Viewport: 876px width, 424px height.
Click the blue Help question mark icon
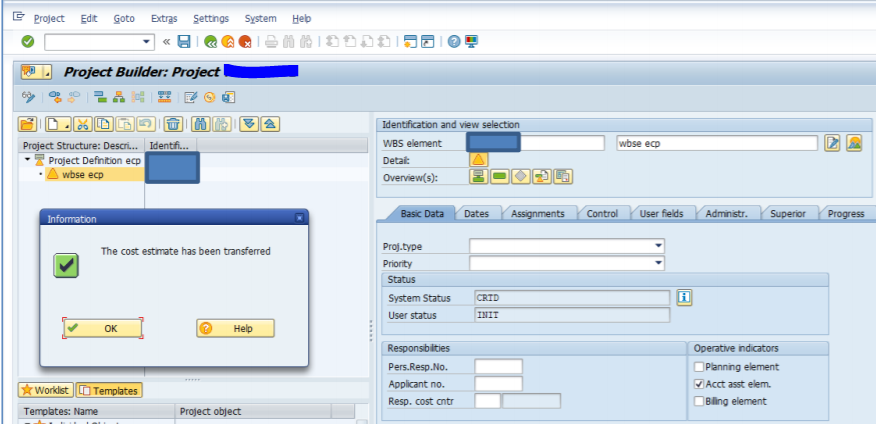[x=454, y=42]
